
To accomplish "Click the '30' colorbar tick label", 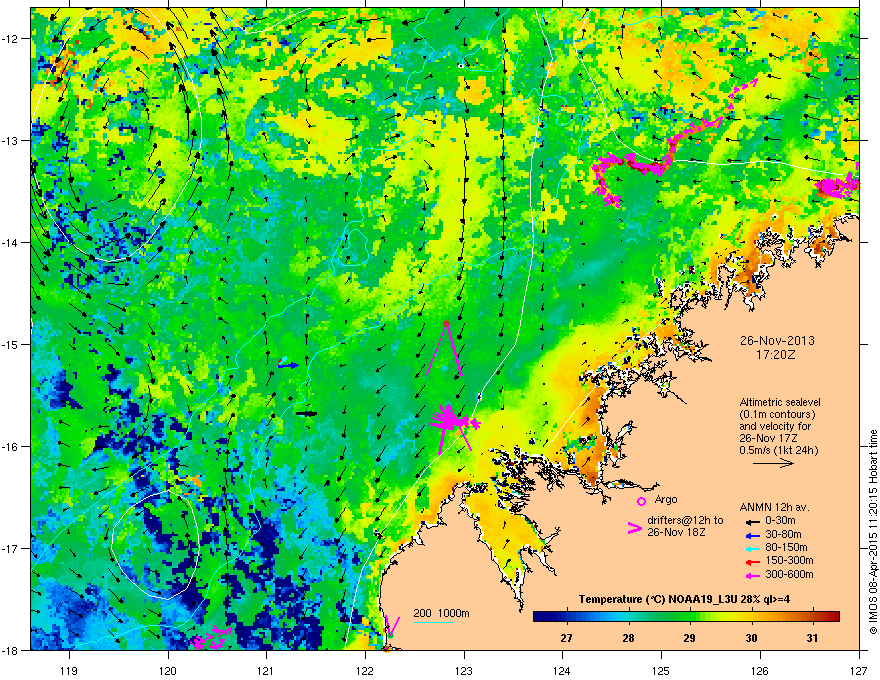I will point(751,638).
